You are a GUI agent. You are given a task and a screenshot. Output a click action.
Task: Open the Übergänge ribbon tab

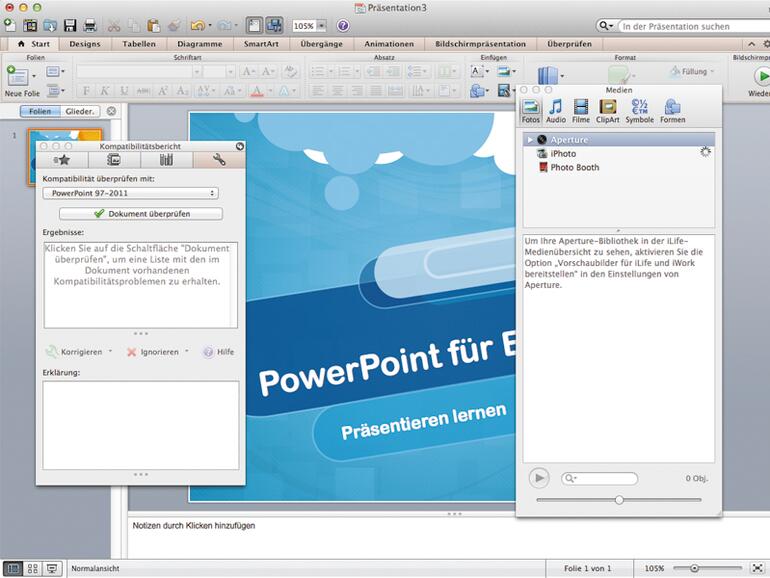pos(322,44)
